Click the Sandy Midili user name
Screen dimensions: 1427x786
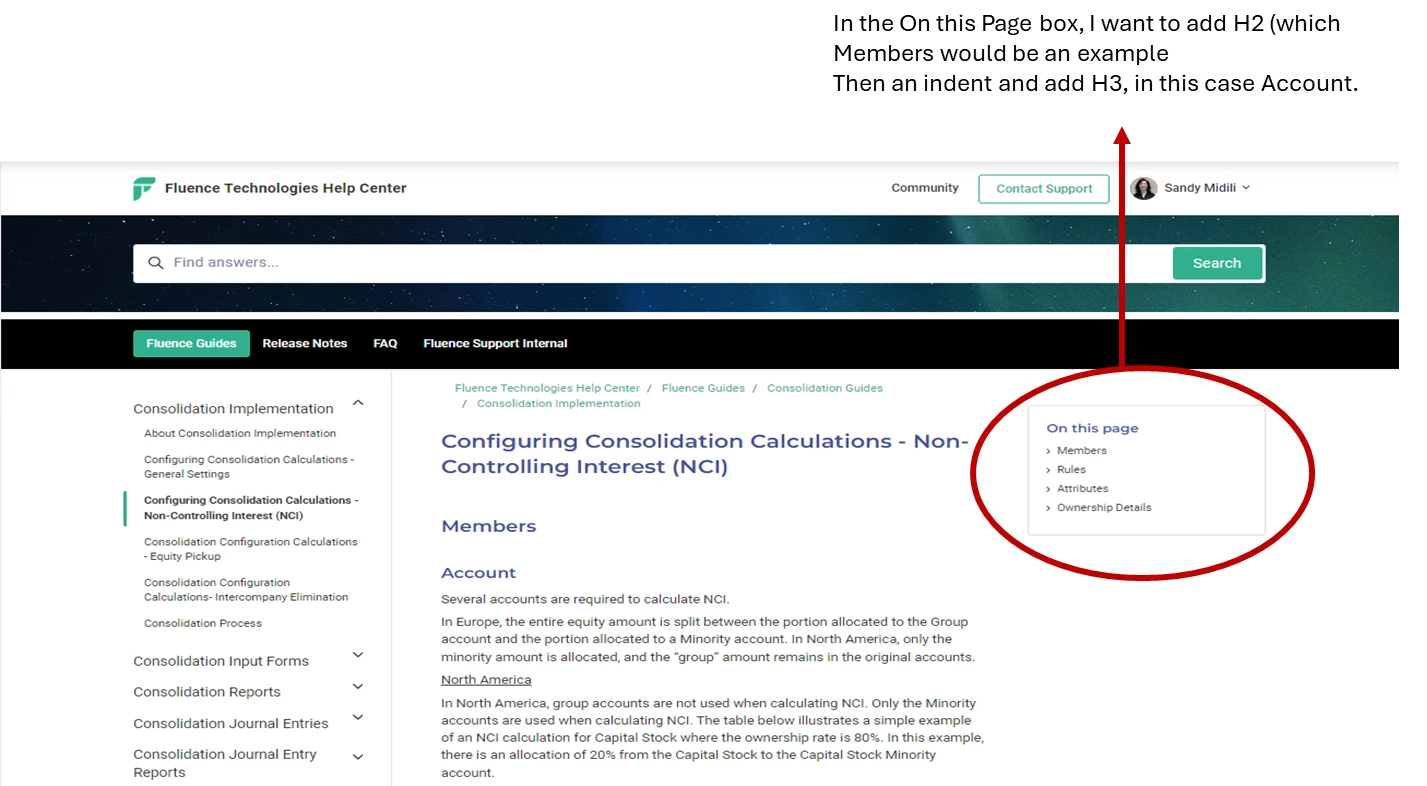(x=1200, y=188)
